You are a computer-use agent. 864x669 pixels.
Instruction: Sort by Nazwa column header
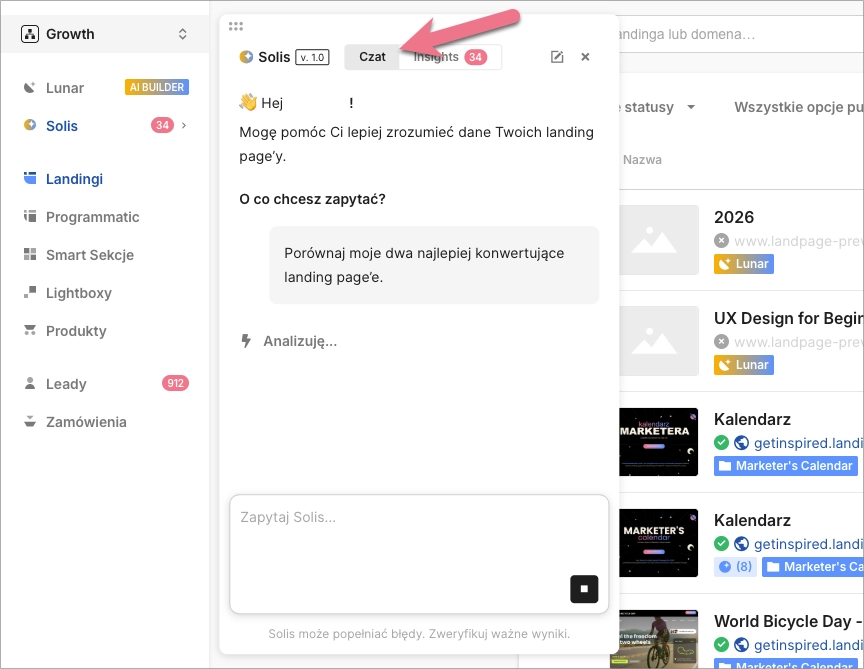click(x=642, y=160)
